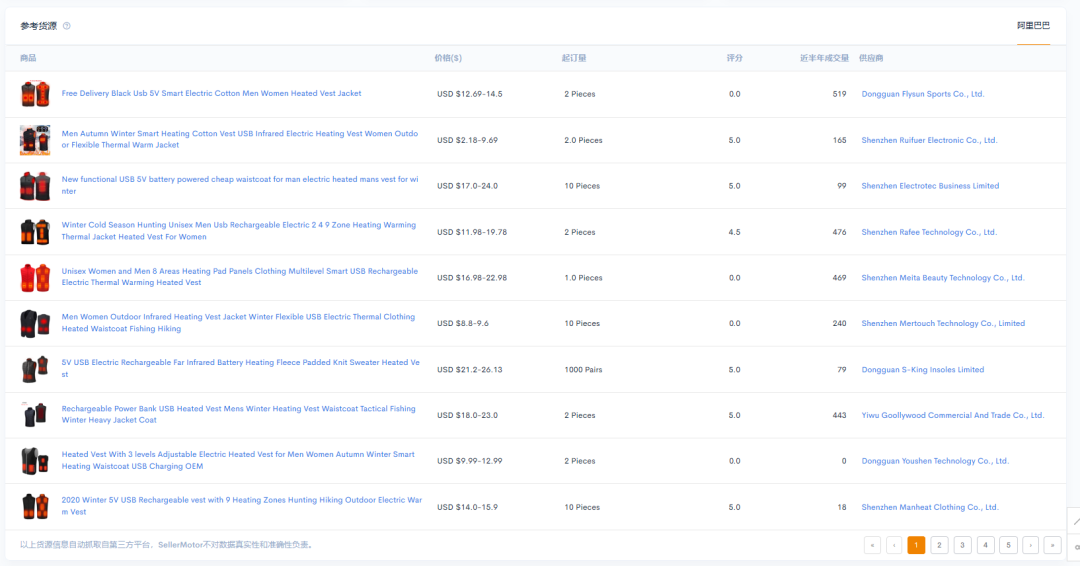Go to next page with single-right arrow
This screenshot has height=566, width=1080.
pos(1030,545)
